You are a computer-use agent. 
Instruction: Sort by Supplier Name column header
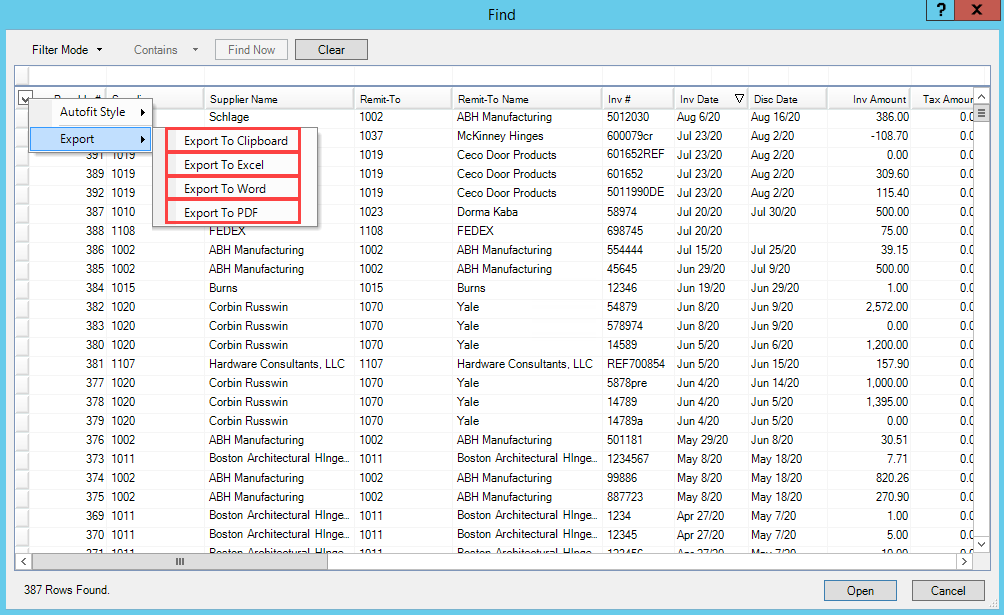click(279, 99)
